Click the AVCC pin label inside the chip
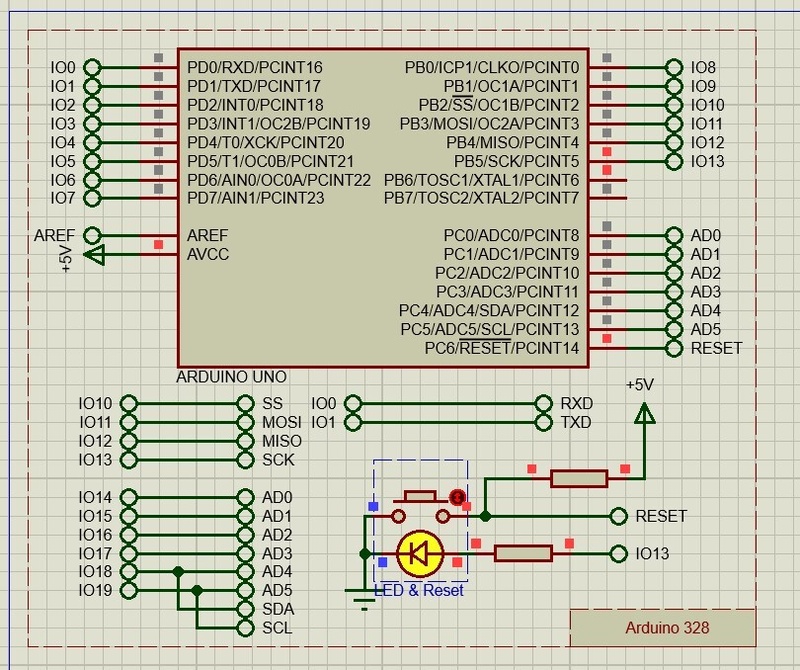 click(x=208, y=254)
